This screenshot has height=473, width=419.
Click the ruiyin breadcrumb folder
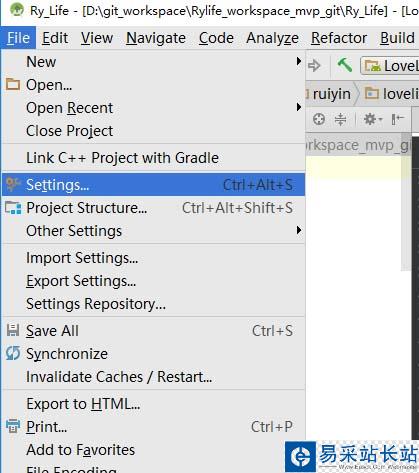pyautogui.click(x=331, y=94)
